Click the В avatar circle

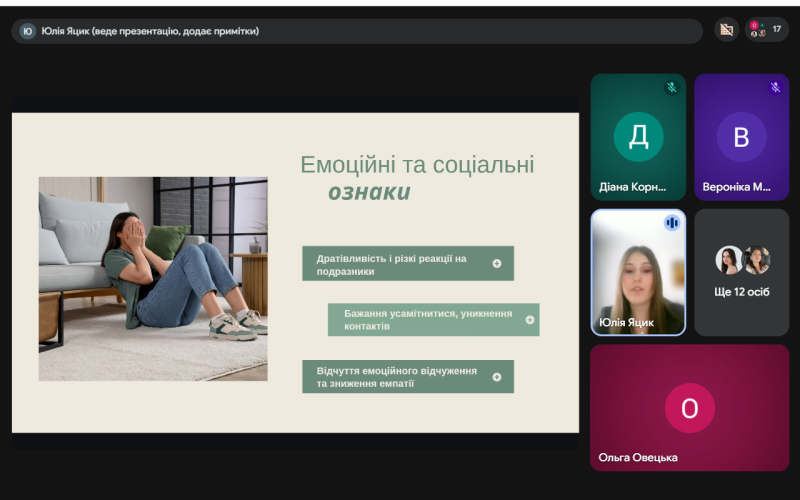[x=741, y=137]
